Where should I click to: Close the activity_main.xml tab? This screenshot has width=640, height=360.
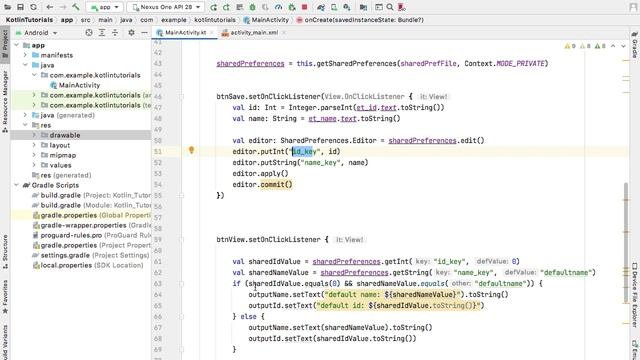coord(284,32)
